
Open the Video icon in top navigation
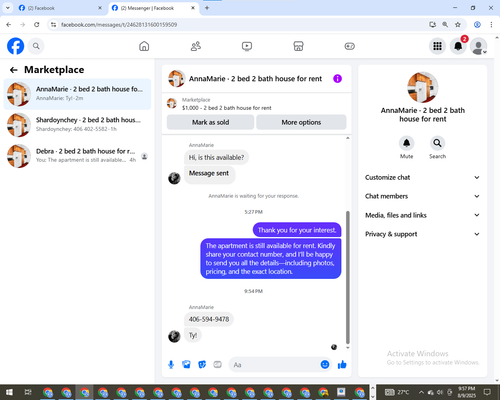[247, 46]
